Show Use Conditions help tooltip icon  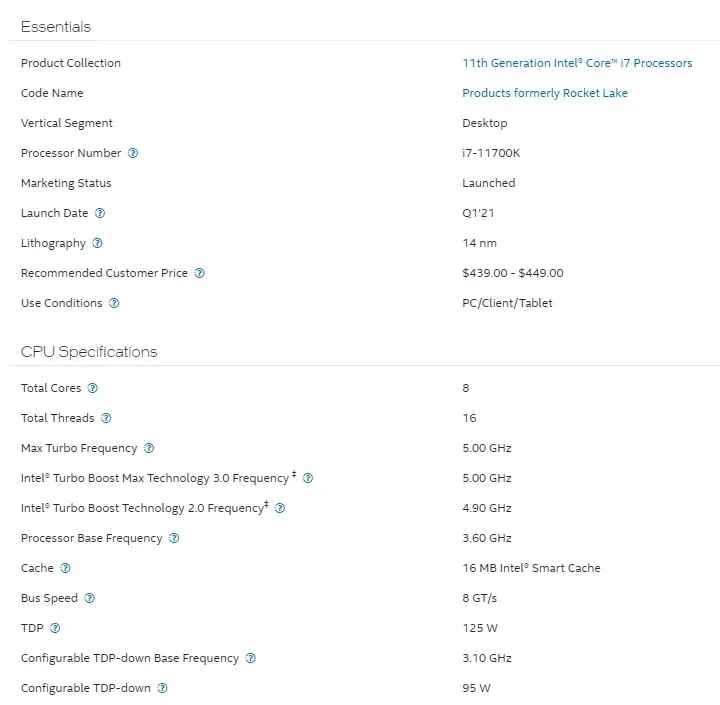point(114,303)
